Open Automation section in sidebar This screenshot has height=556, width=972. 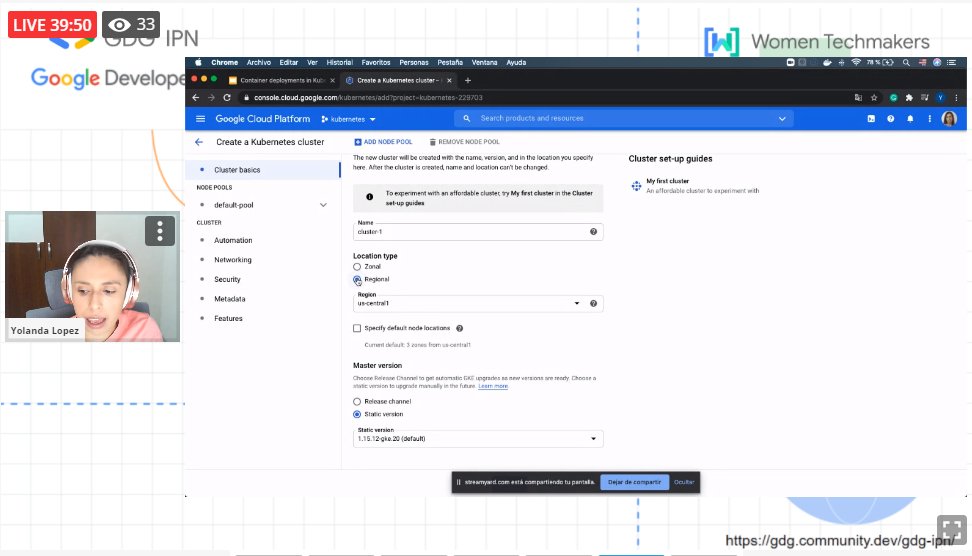pos(233,240)
